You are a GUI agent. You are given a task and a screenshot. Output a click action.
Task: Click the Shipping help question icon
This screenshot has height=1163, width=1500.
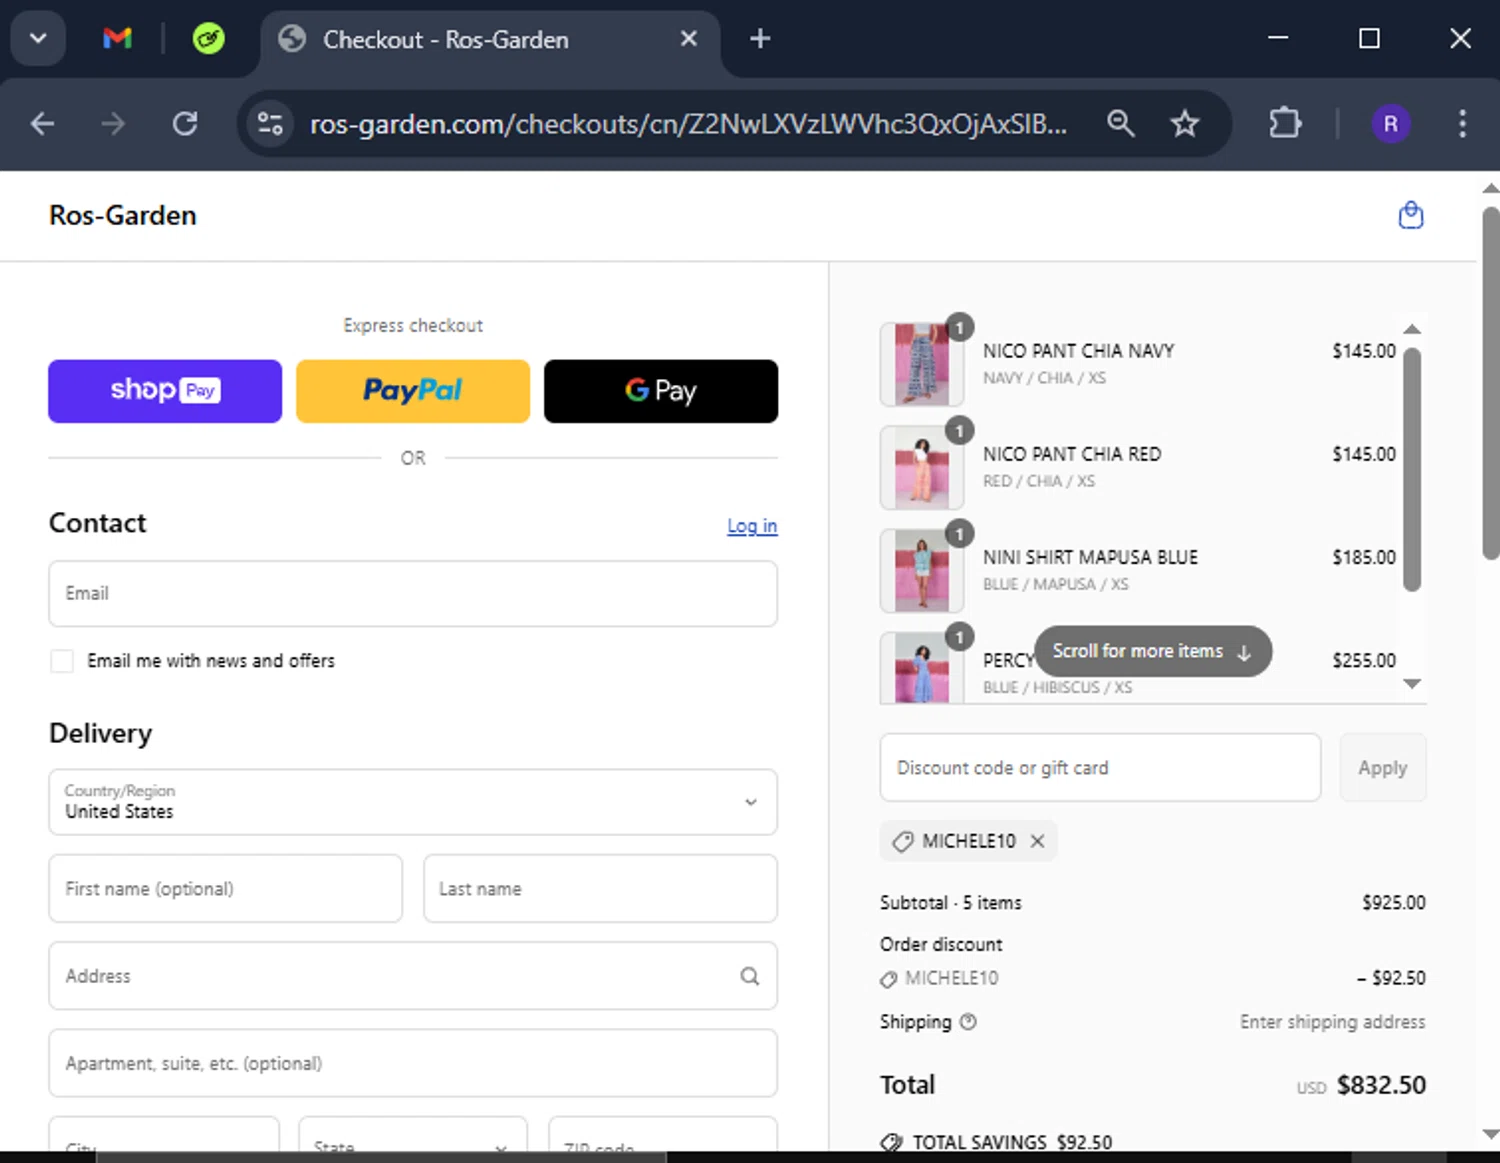(x=968, y=1022)
